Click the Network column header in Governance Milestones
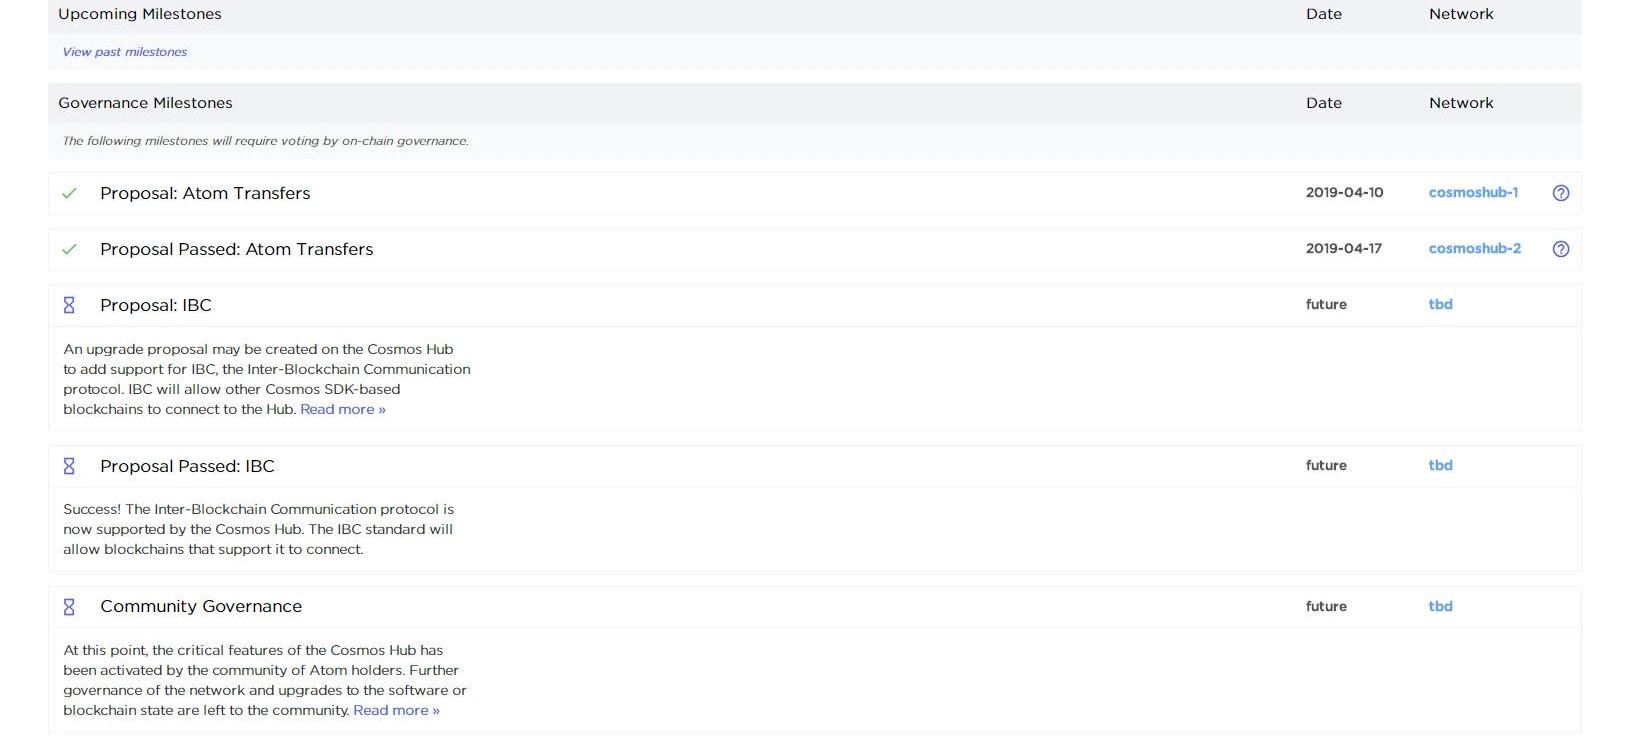The image size is (1632, 743). click(1461, 103)
